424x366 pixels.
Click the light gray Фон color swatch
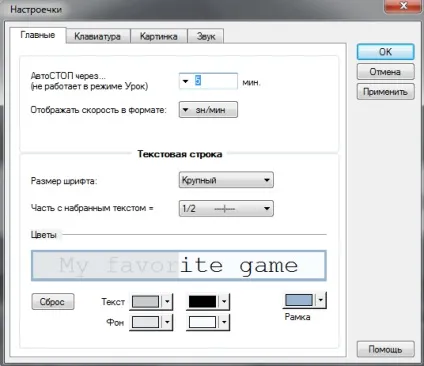145,322
